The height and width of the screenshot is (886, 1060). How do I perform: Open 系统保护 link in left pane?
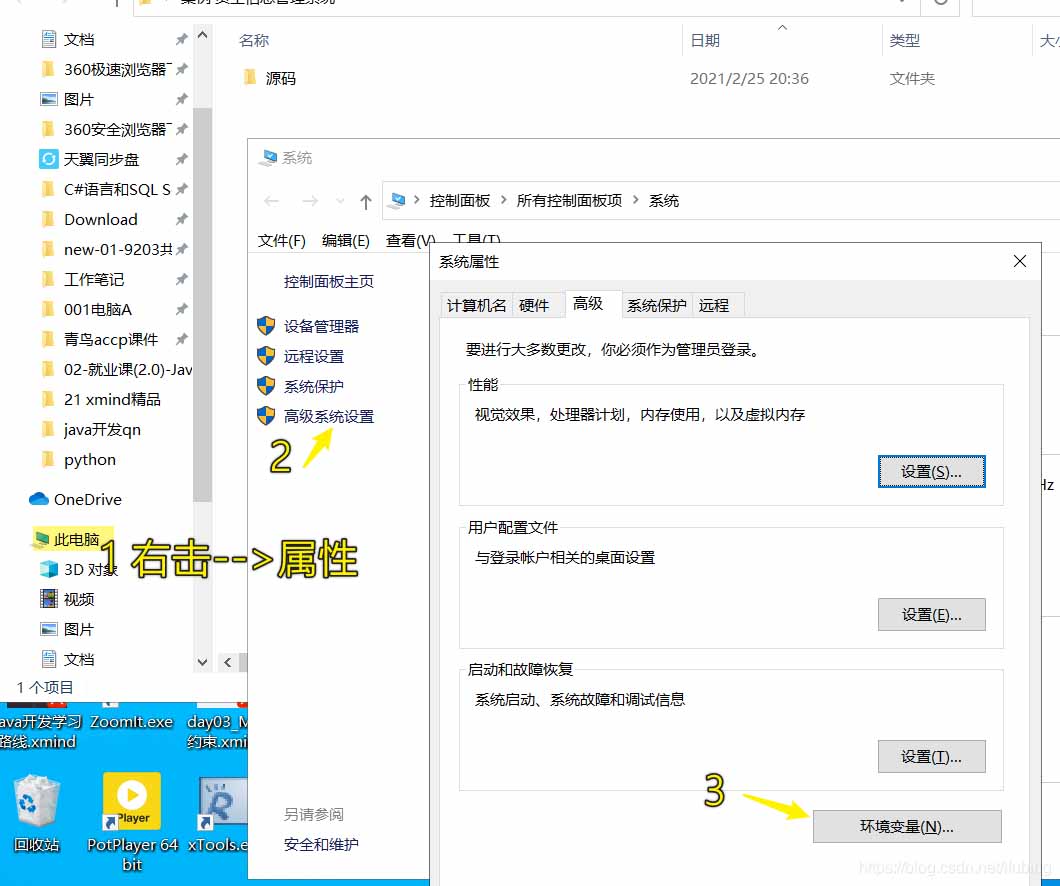(x=314, y=387)
